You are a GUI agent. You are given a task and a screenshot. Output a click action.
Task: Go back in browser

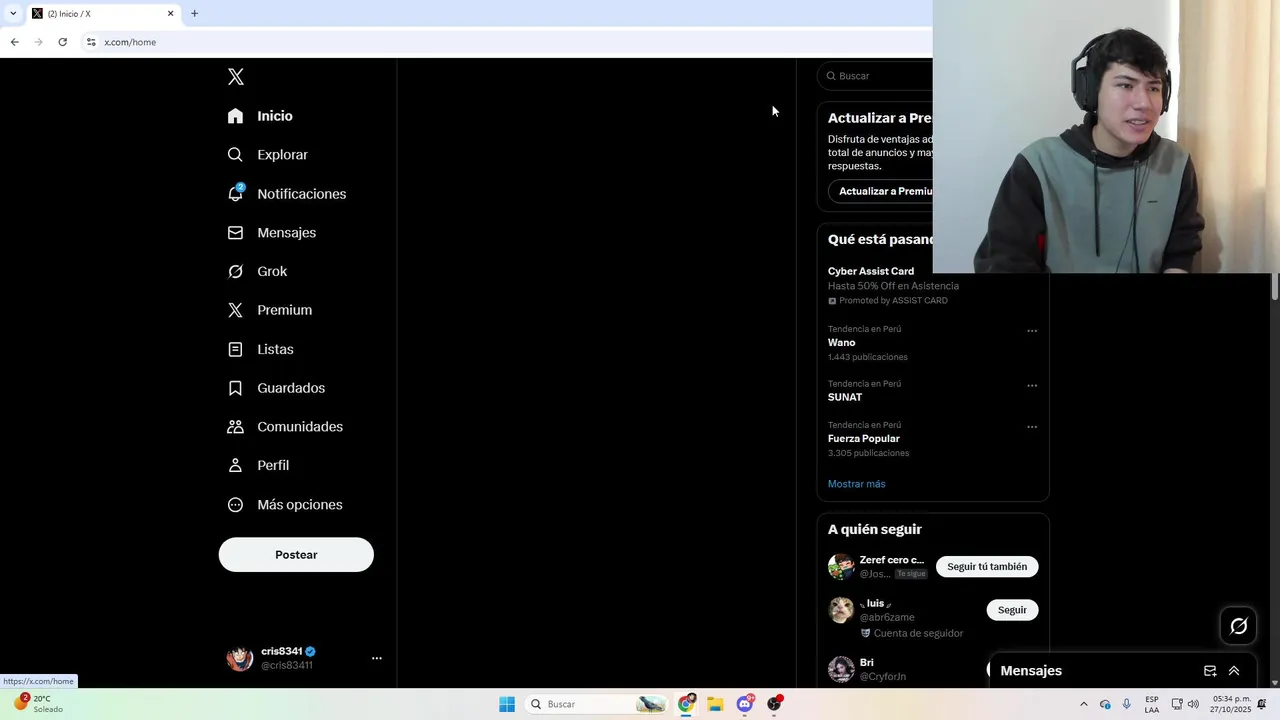(x=14, y=42)
